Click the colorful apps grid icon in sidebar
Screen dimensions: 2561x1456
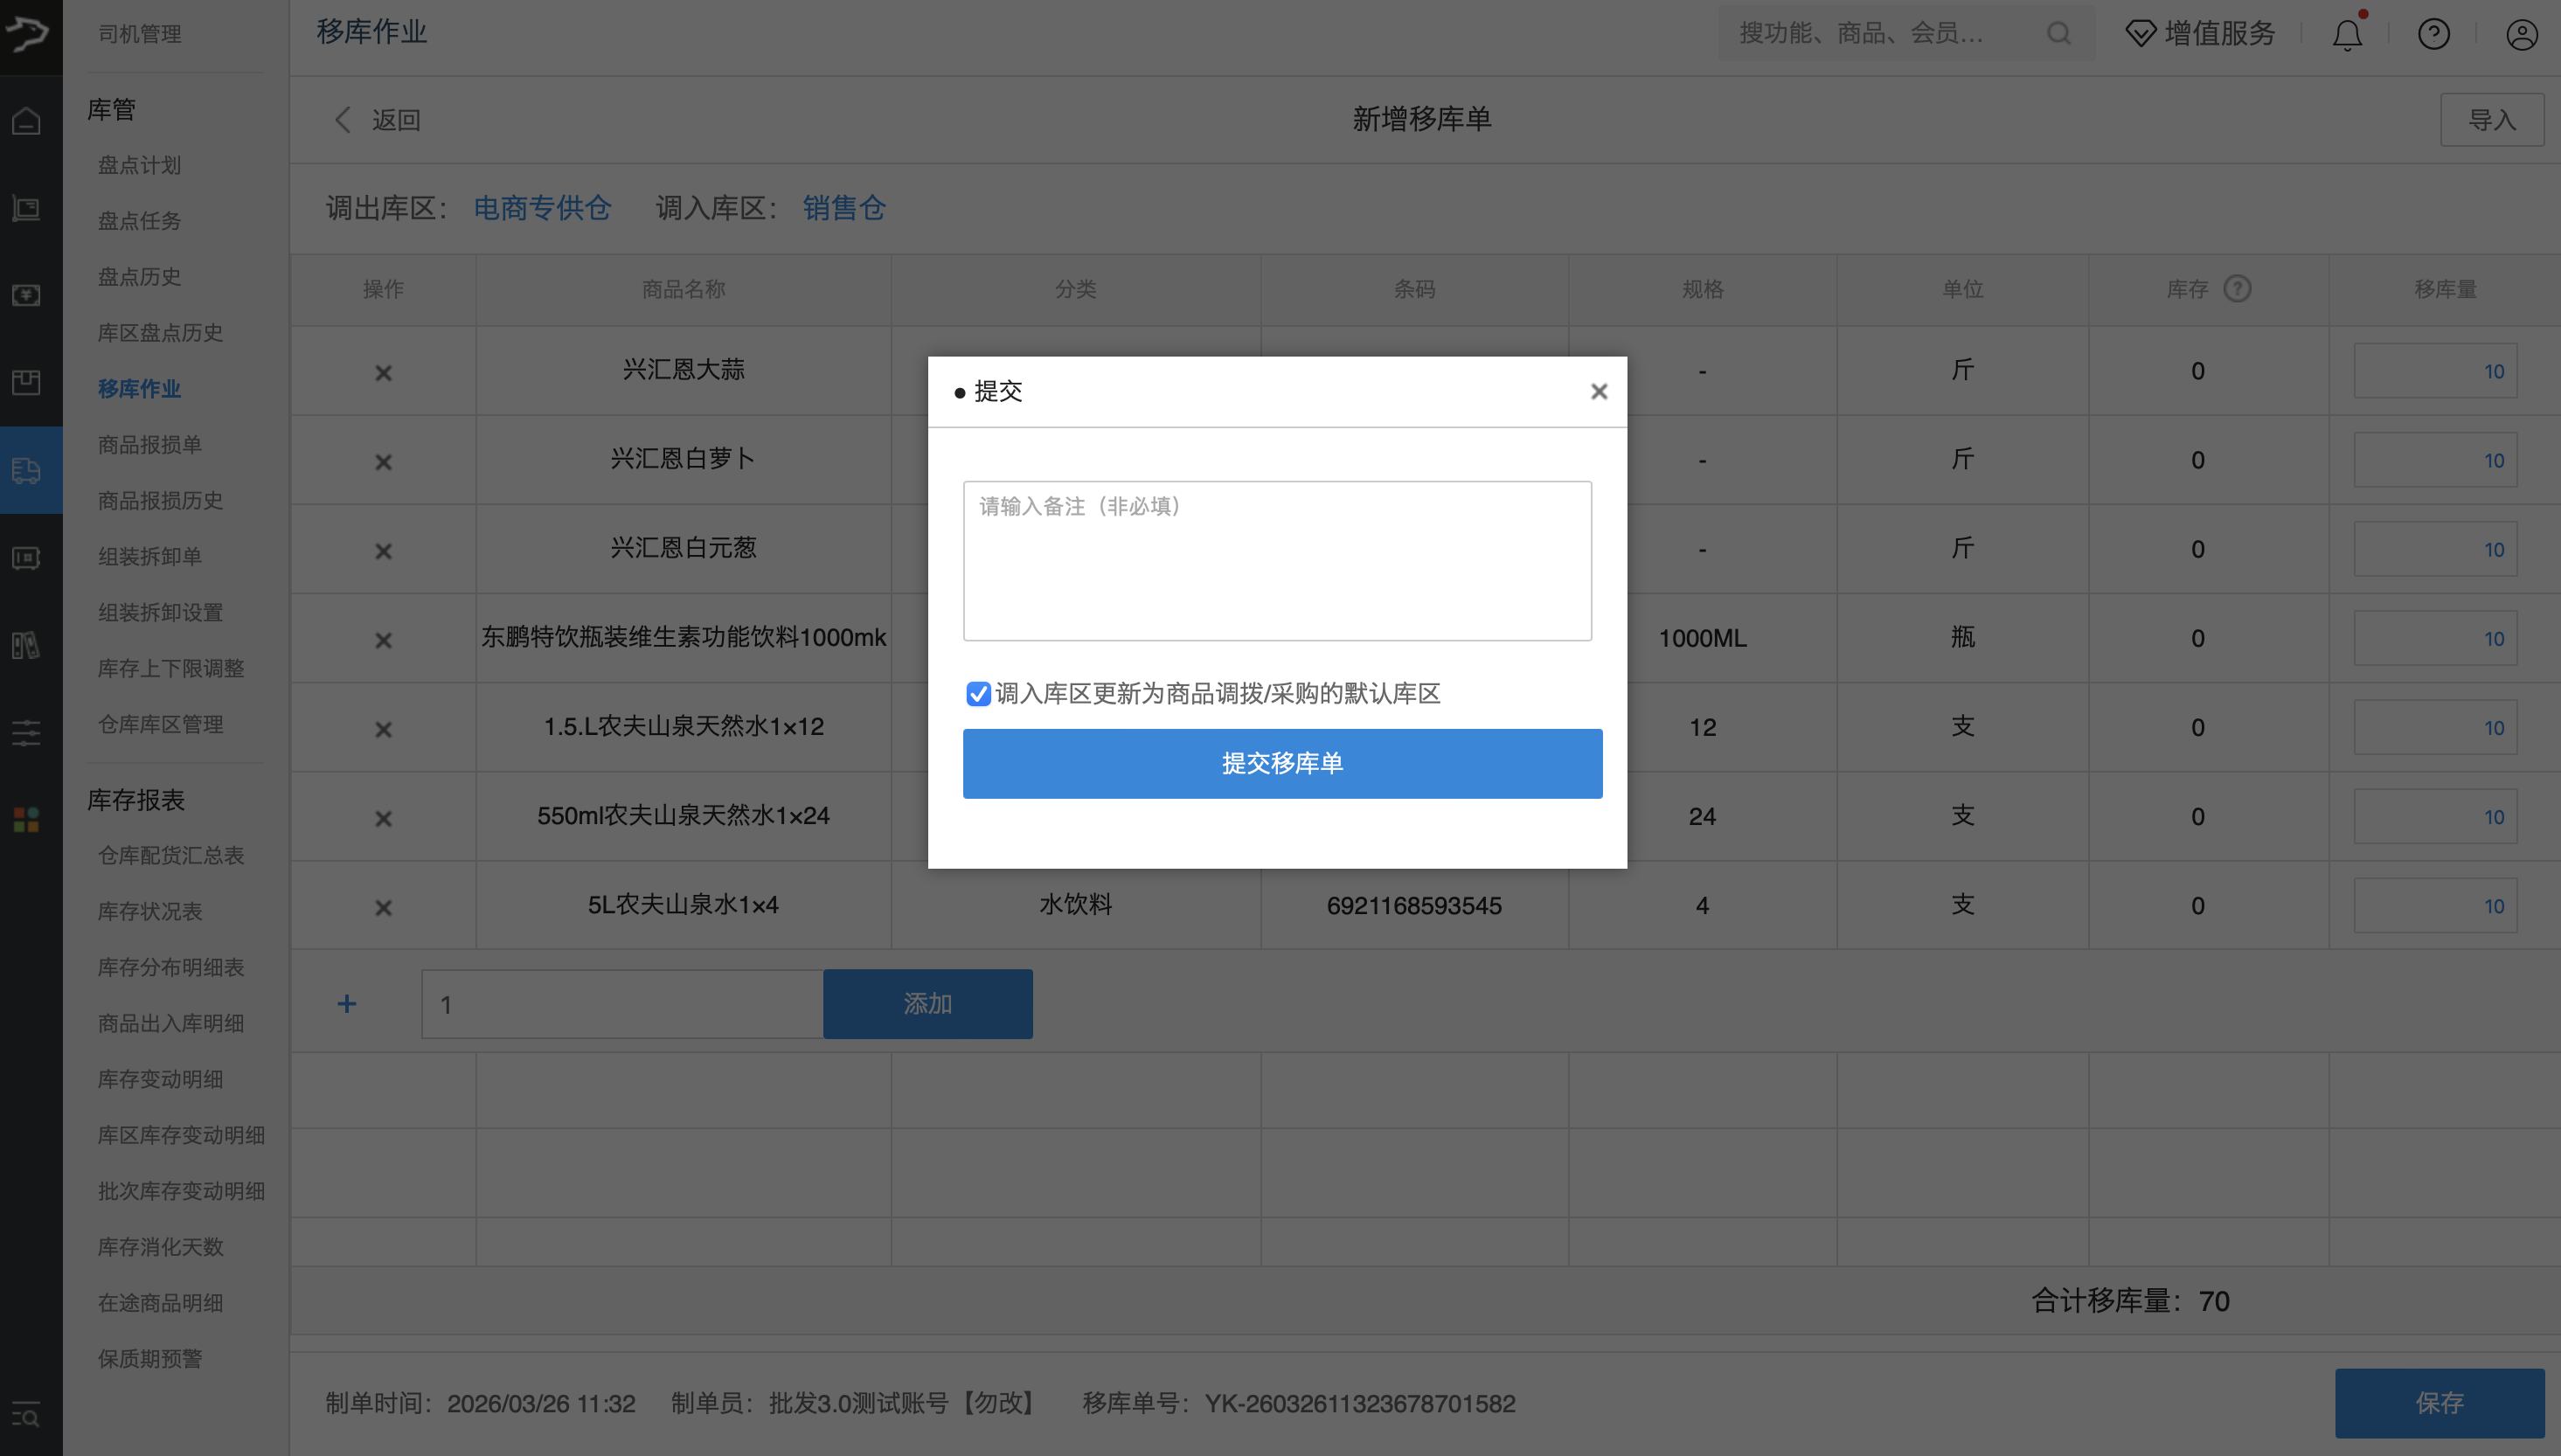point(25,820)
